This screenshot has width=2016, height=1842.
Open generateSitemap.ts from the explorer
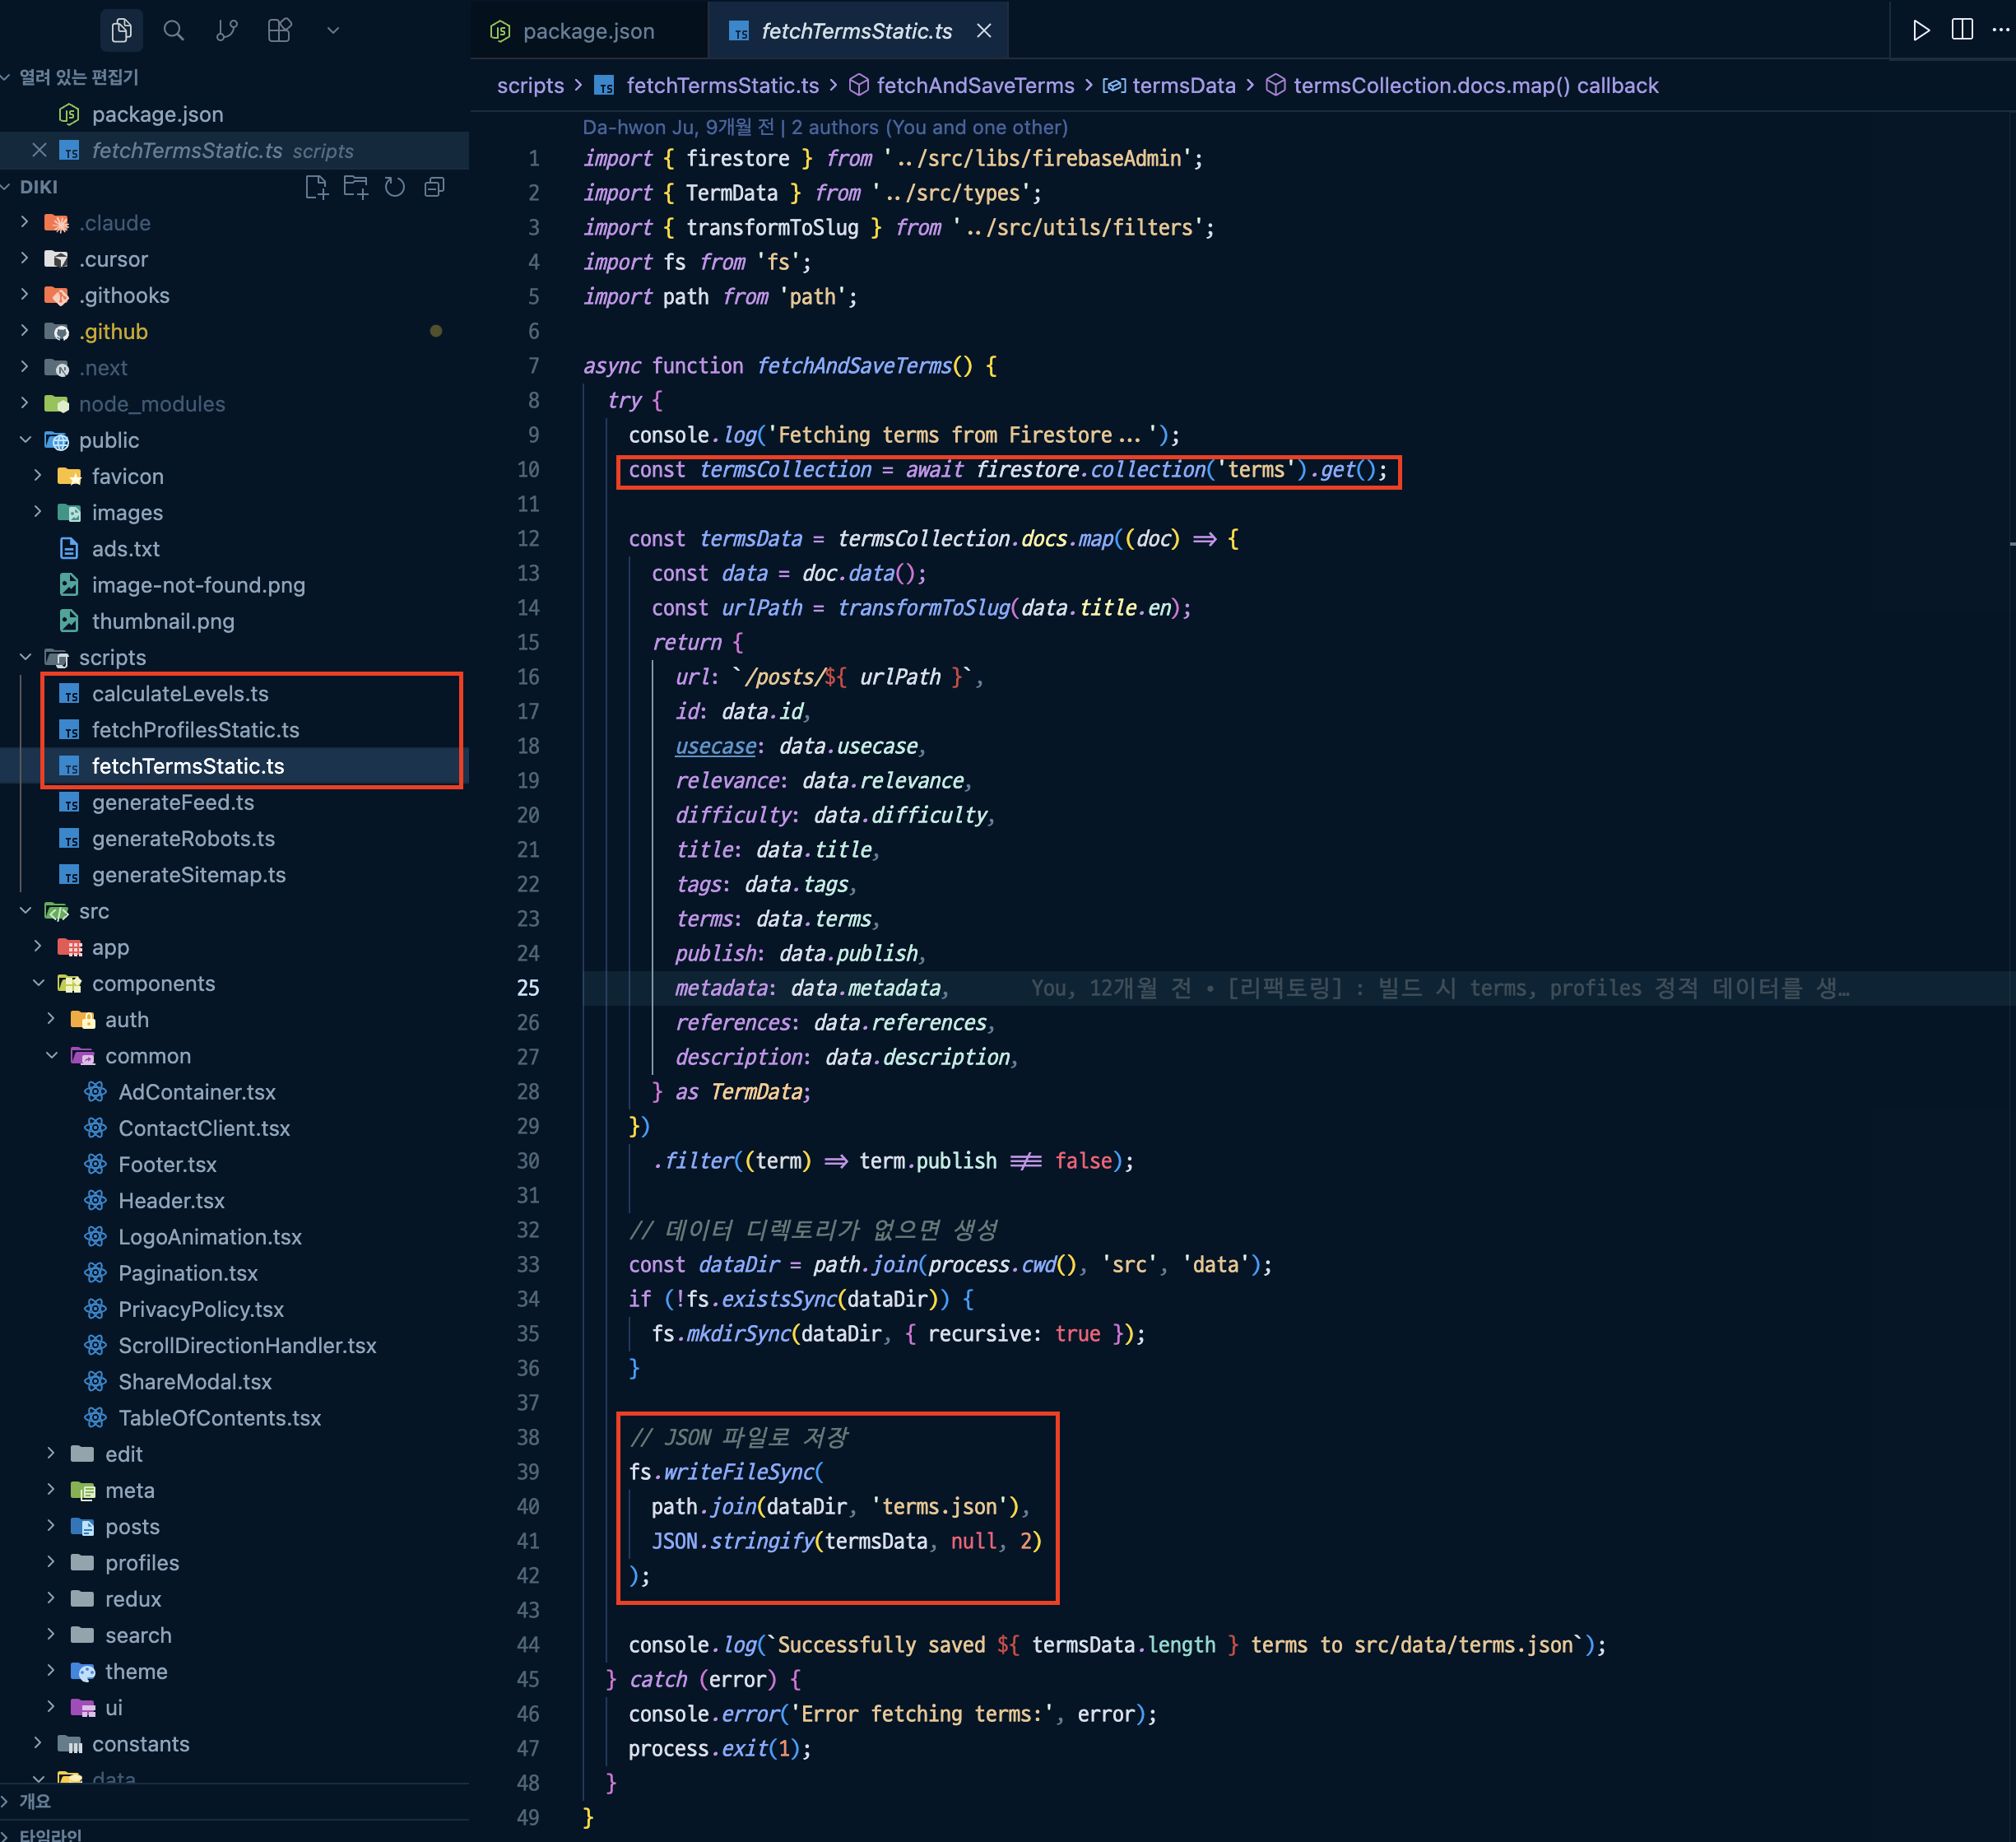[189, 874]
